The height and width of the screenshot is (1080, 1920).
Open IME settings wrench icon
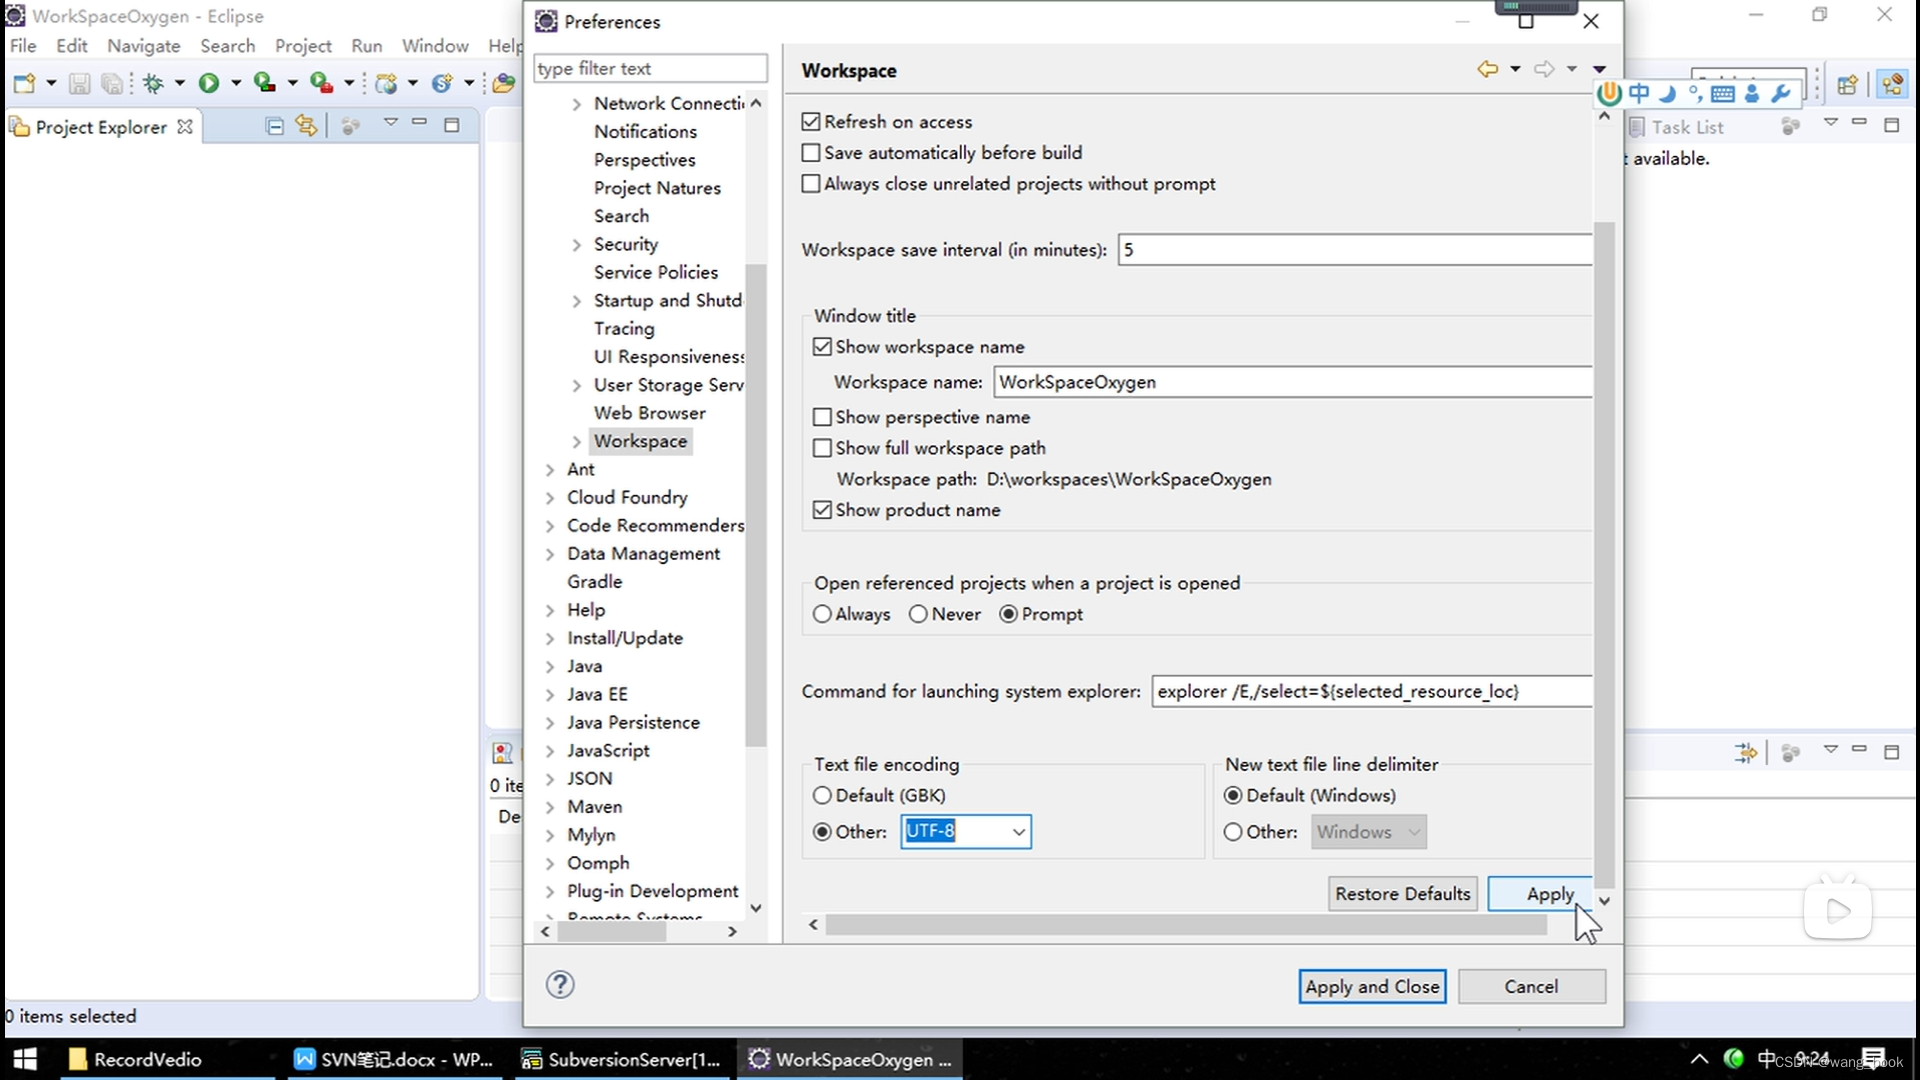tap(1781, 94)
